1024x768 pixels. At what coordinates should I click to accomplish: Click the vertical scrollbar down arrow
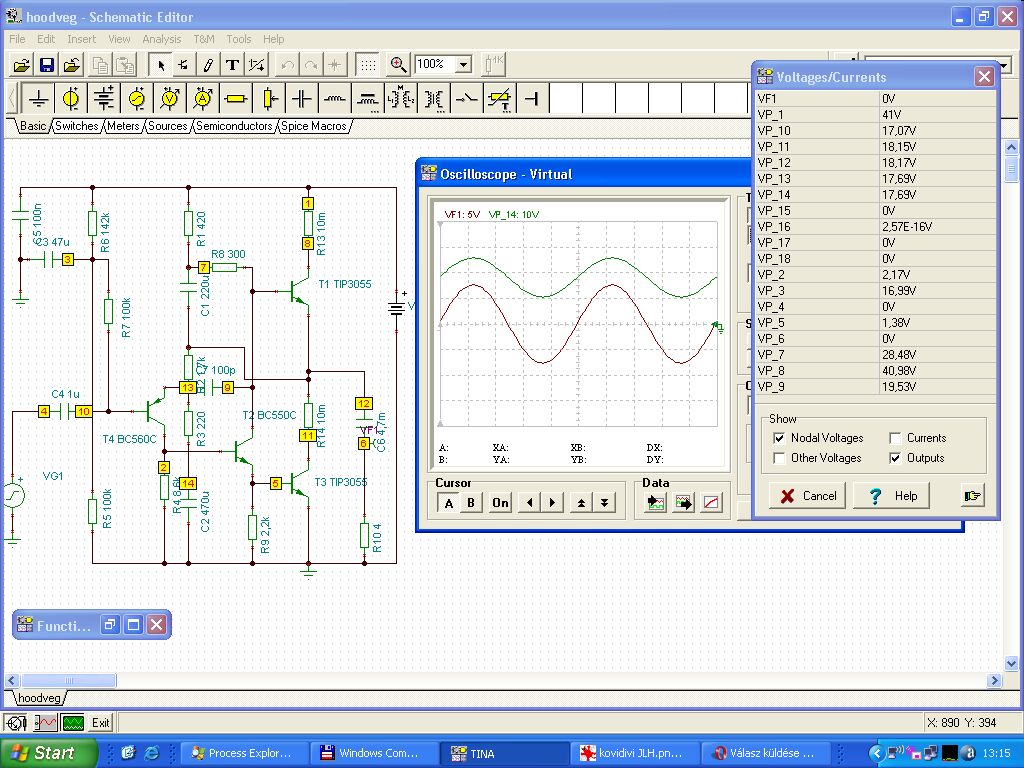1011,664
